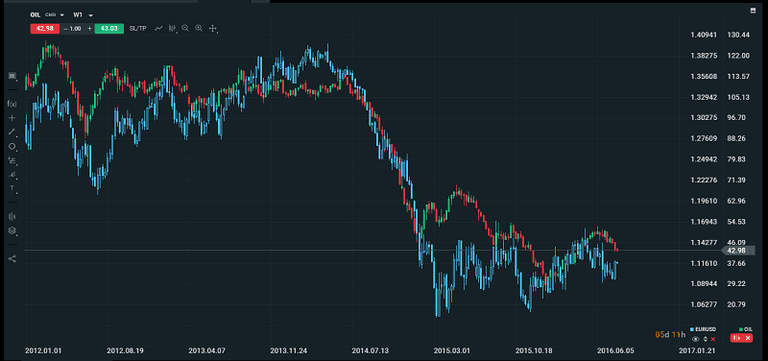Screen dimensions: 768x361
Task: Click the 130.44 price axis label
Action: pos(739,35)
